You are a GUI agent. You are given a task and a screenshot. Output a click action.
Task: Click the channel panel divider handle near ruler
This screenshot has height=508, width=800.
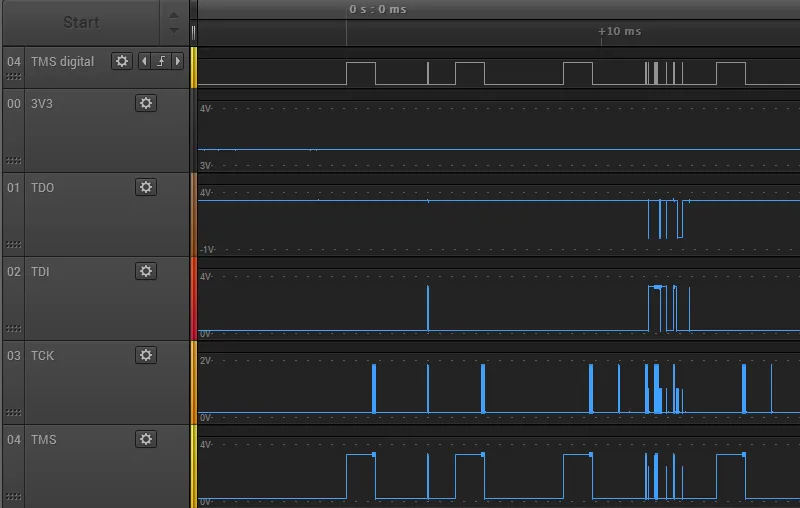click(193, 33)
